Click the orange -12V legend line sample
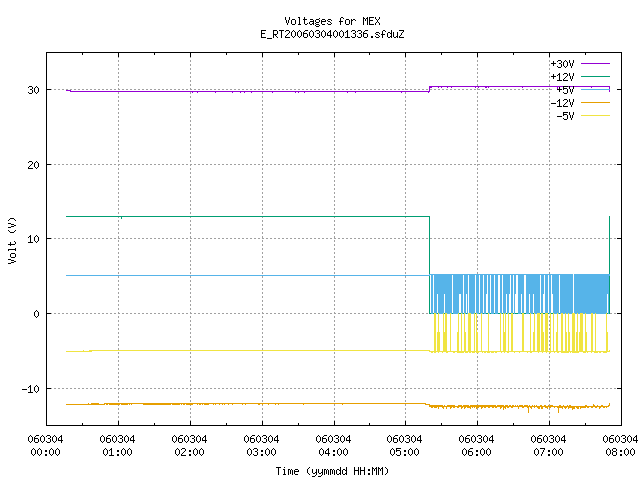This screenshot has width=640, height=480. point(595,102)
